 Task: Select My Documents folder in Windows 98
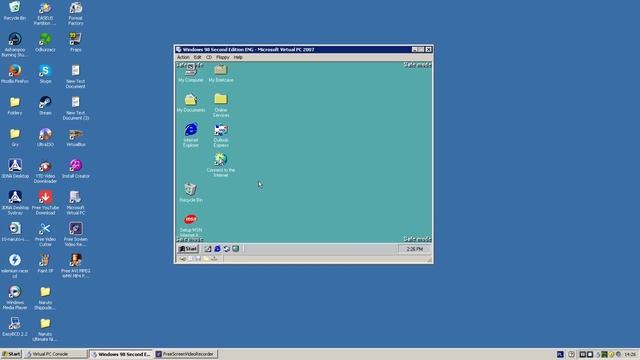pyautogui.click(x=191, y=103)
